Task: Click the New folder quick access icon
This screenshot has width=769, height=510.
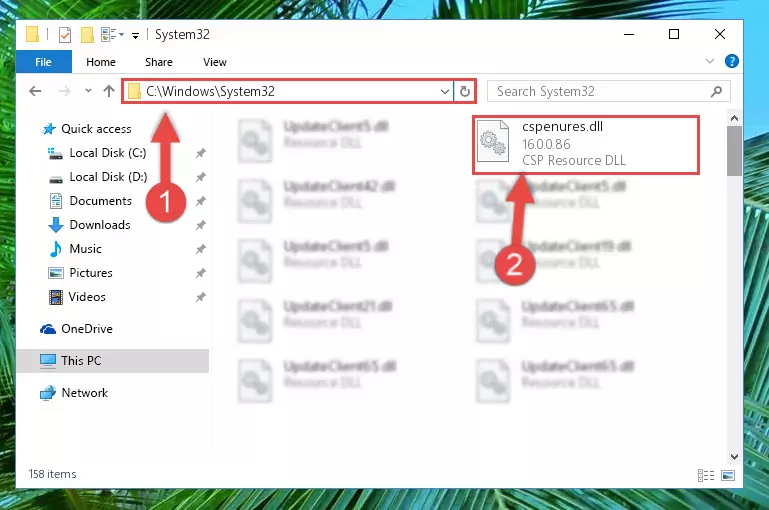Action: click(87, 35)
